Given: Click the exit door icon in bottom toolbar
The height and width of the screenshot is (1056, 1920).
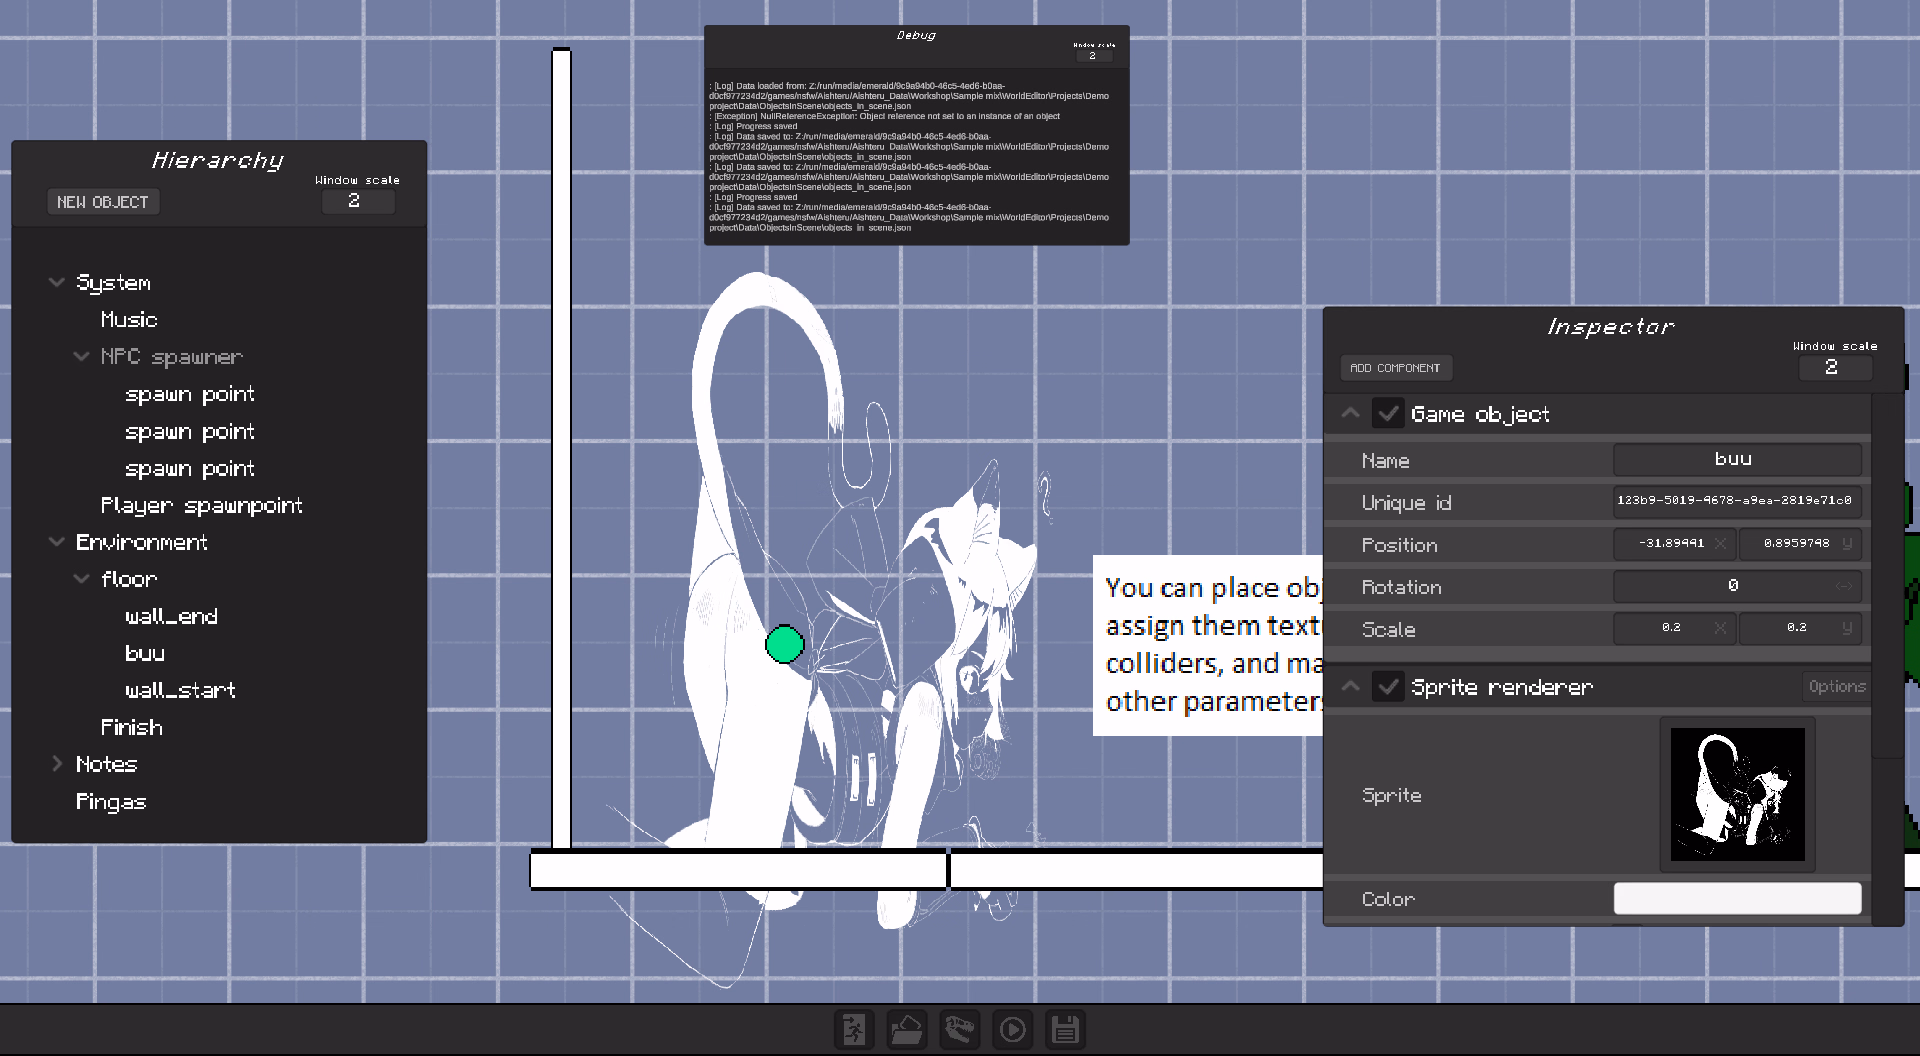Looking at the screenshot, I should point(854,1029).
